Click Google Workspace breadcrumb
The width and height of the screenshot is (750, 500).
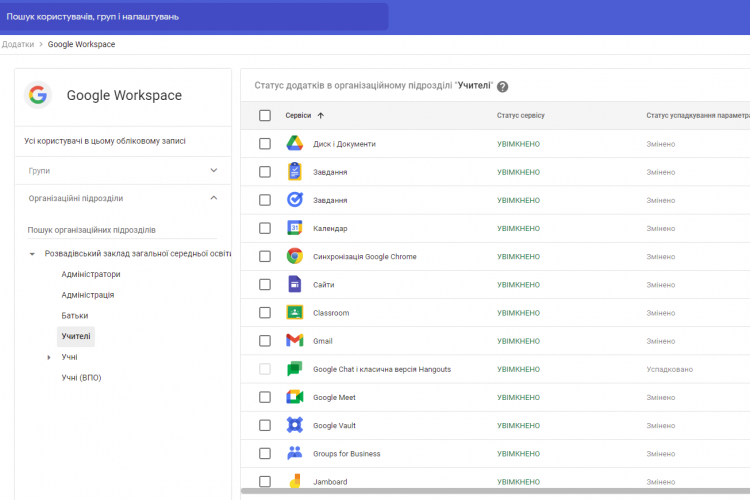click(81, 44)
